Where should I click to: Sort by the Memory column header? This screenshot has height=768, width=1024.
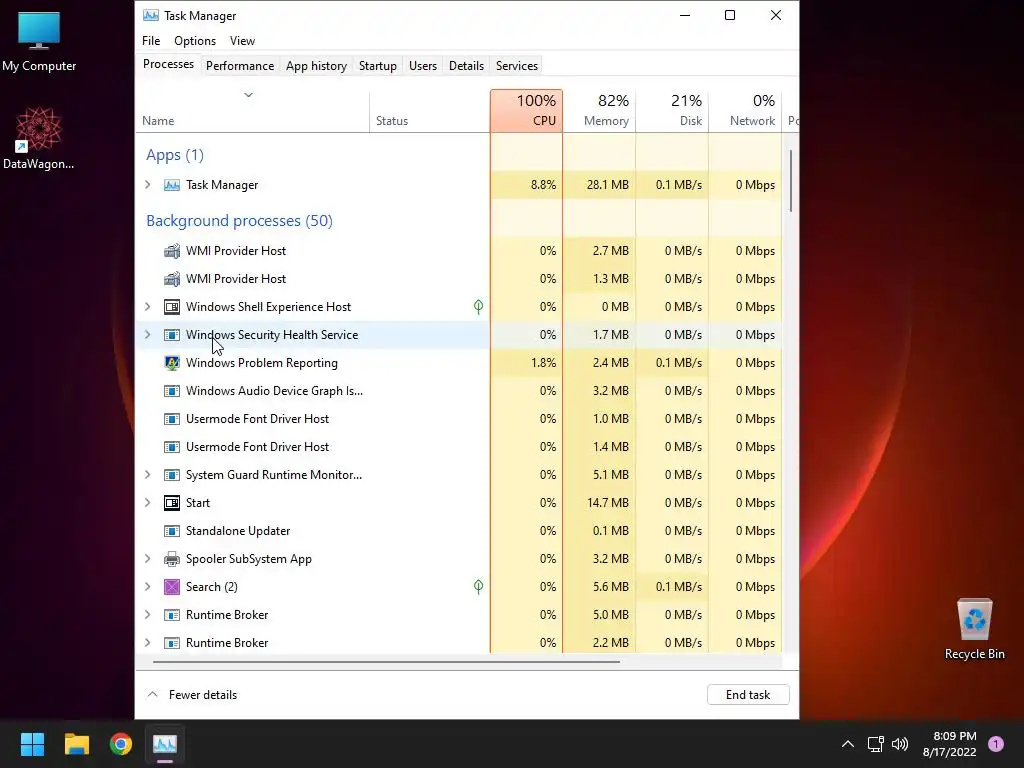pos(600,110)
